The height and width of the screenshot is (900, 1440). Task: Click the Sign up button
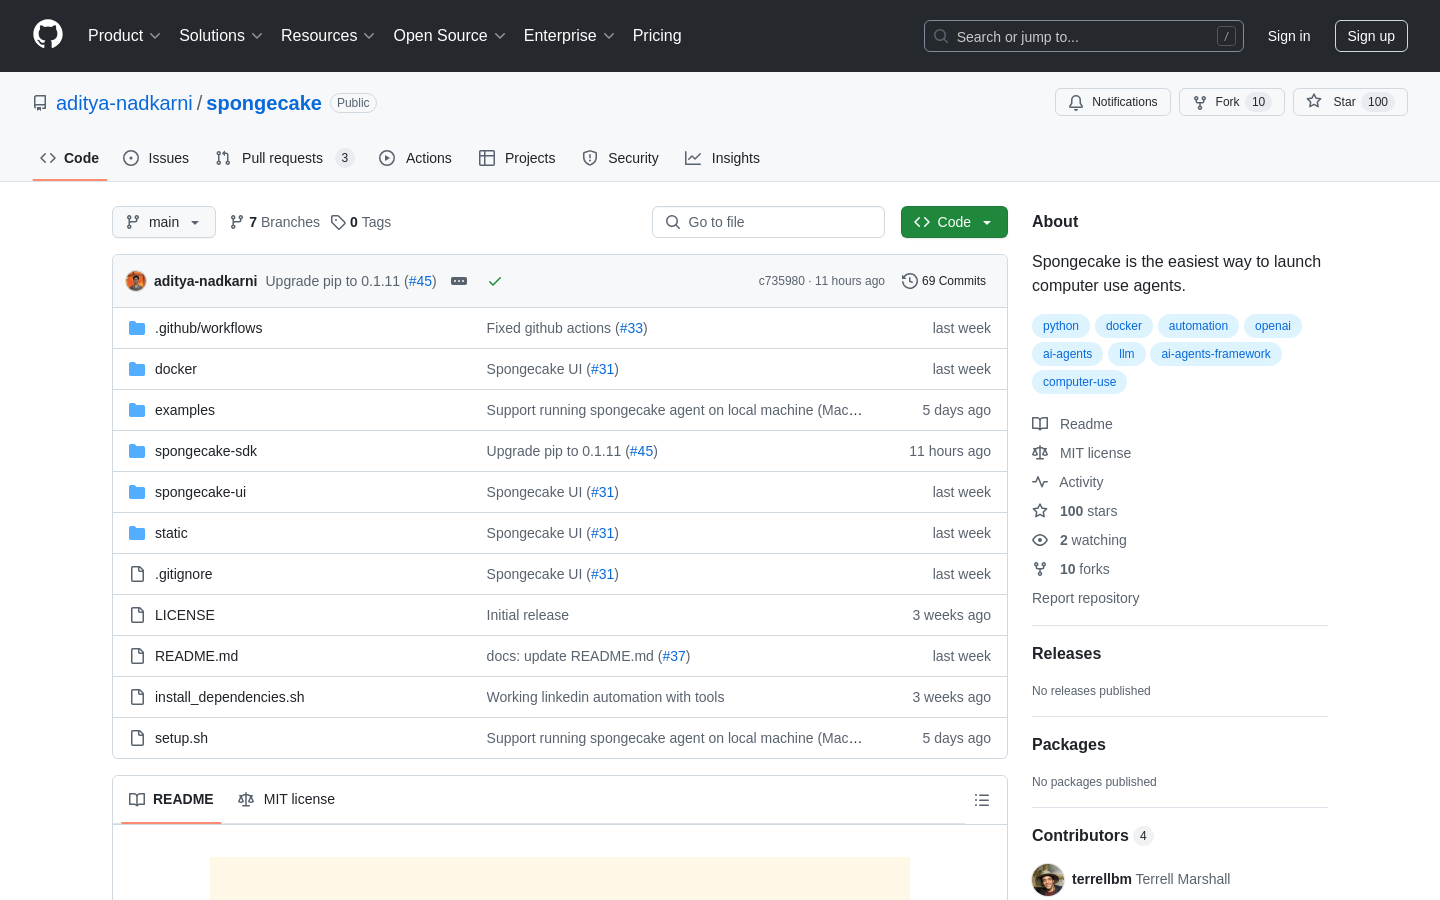1371,36
